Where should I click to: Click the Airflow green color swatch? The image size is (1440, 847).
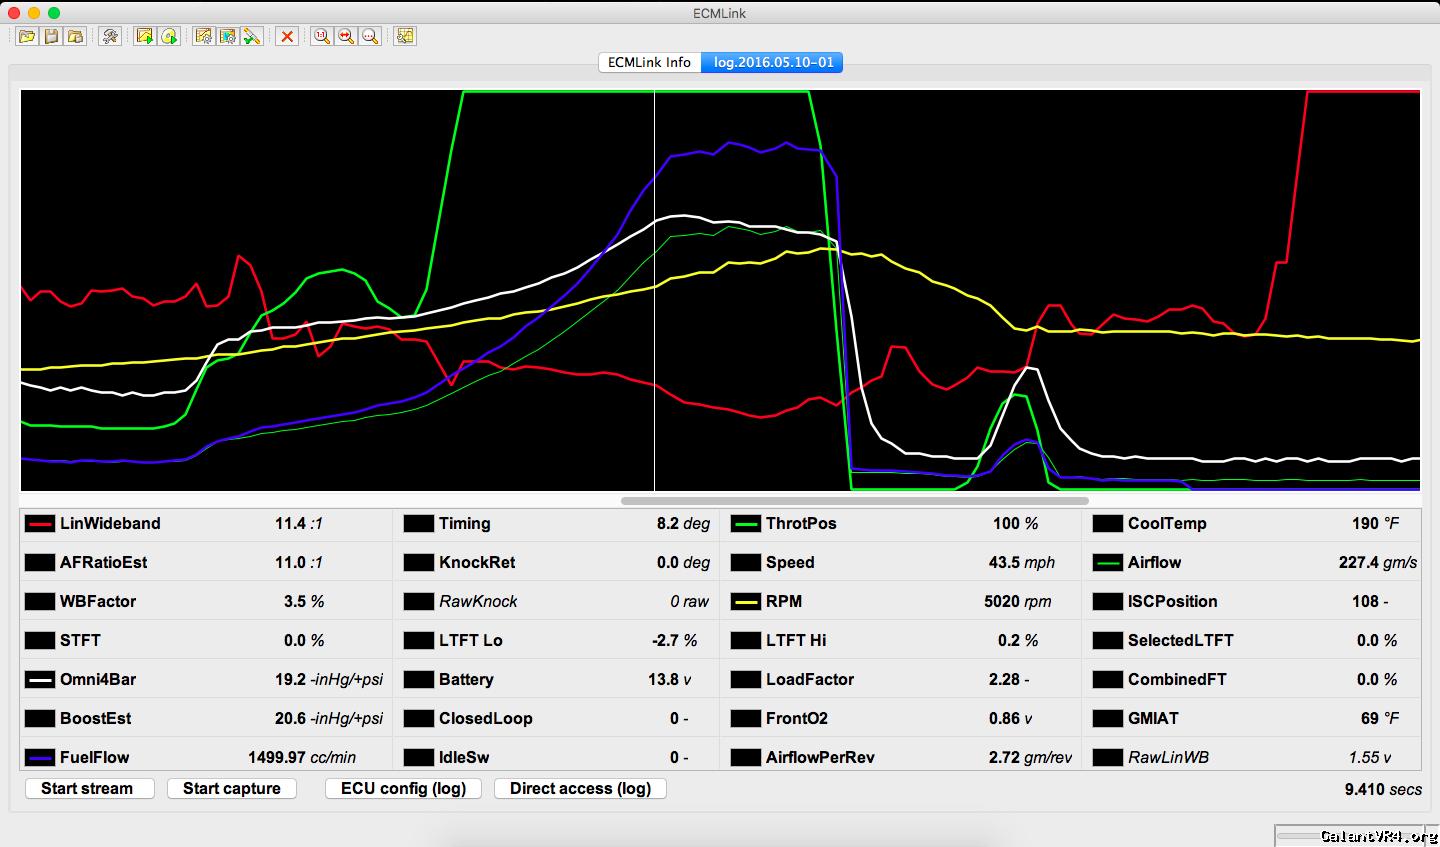click(x=1108, y=563)
